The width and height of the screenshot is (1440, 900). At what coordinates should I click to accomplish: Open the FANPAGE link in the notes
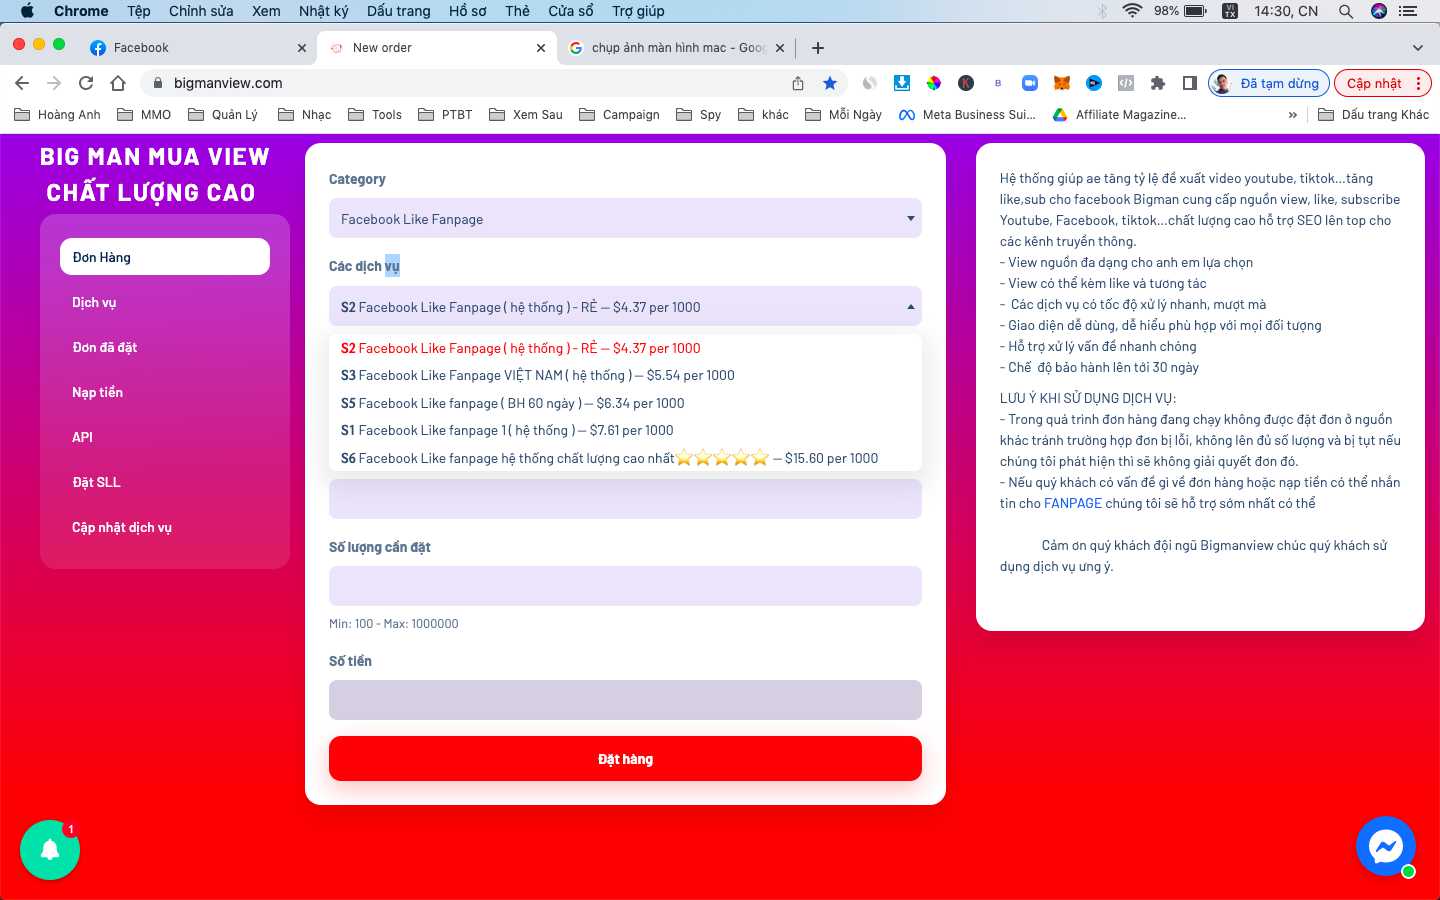coord(1073,503)
